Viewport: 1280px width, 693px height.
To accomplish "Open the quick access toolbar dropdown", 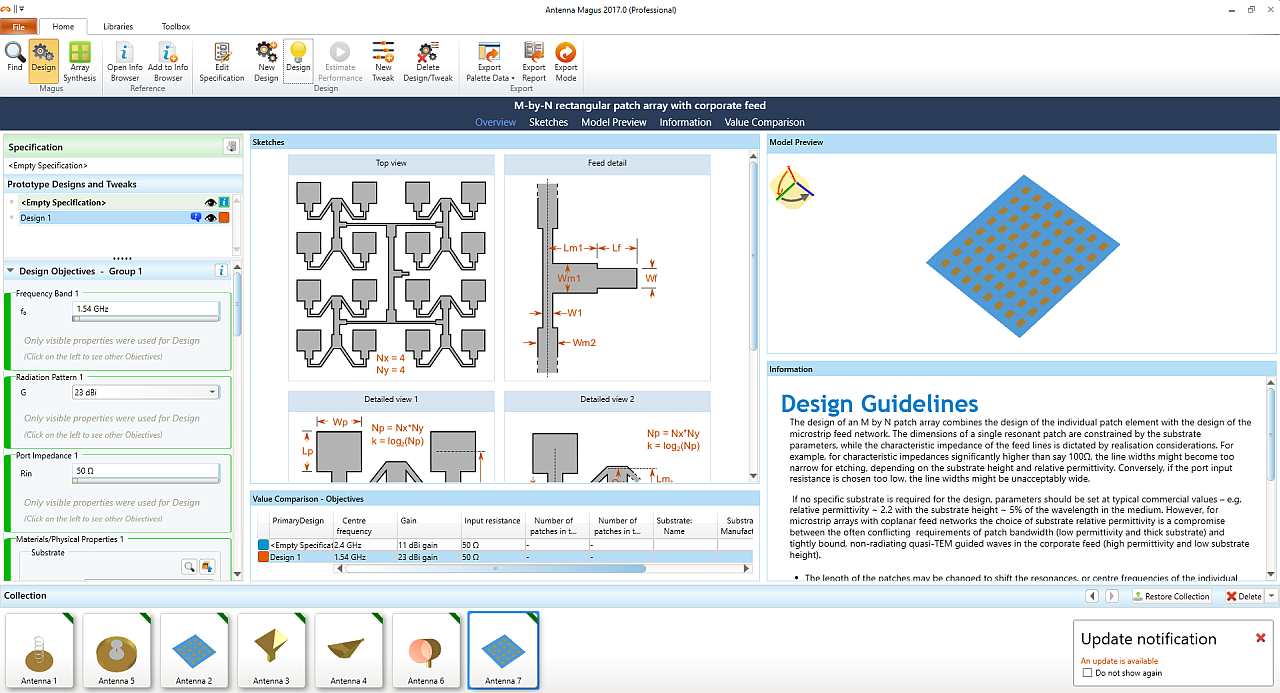I will click(x=22, y=10).
